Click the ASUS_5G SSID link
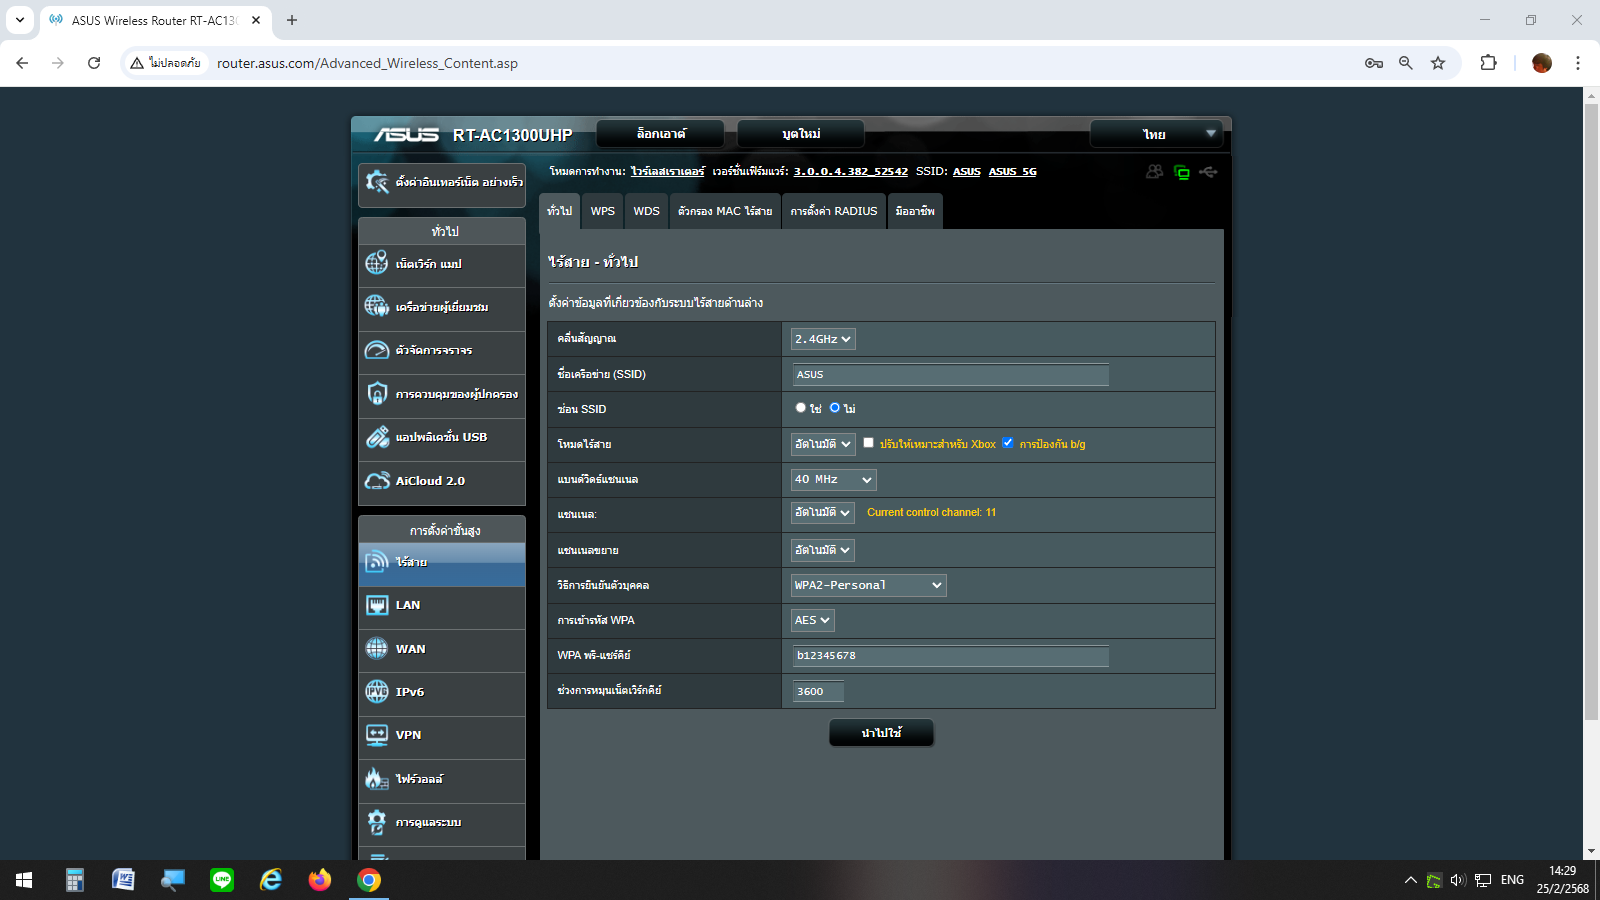 1012,172
